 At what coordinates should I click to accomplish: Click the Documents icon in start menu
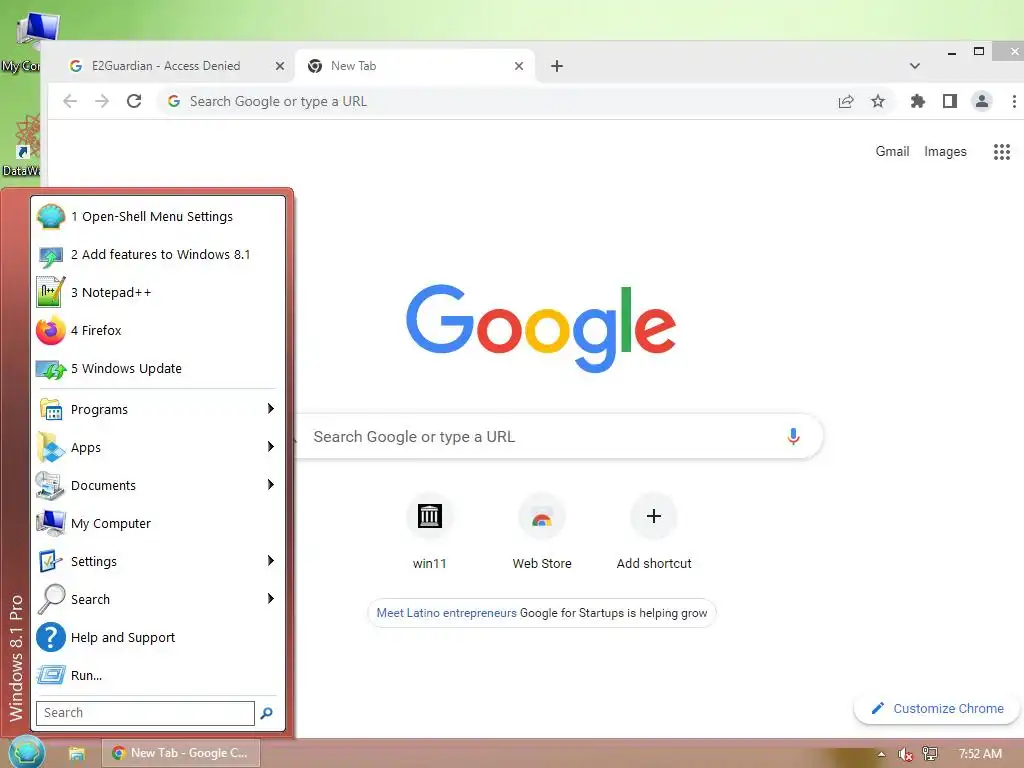click(50, 486)
